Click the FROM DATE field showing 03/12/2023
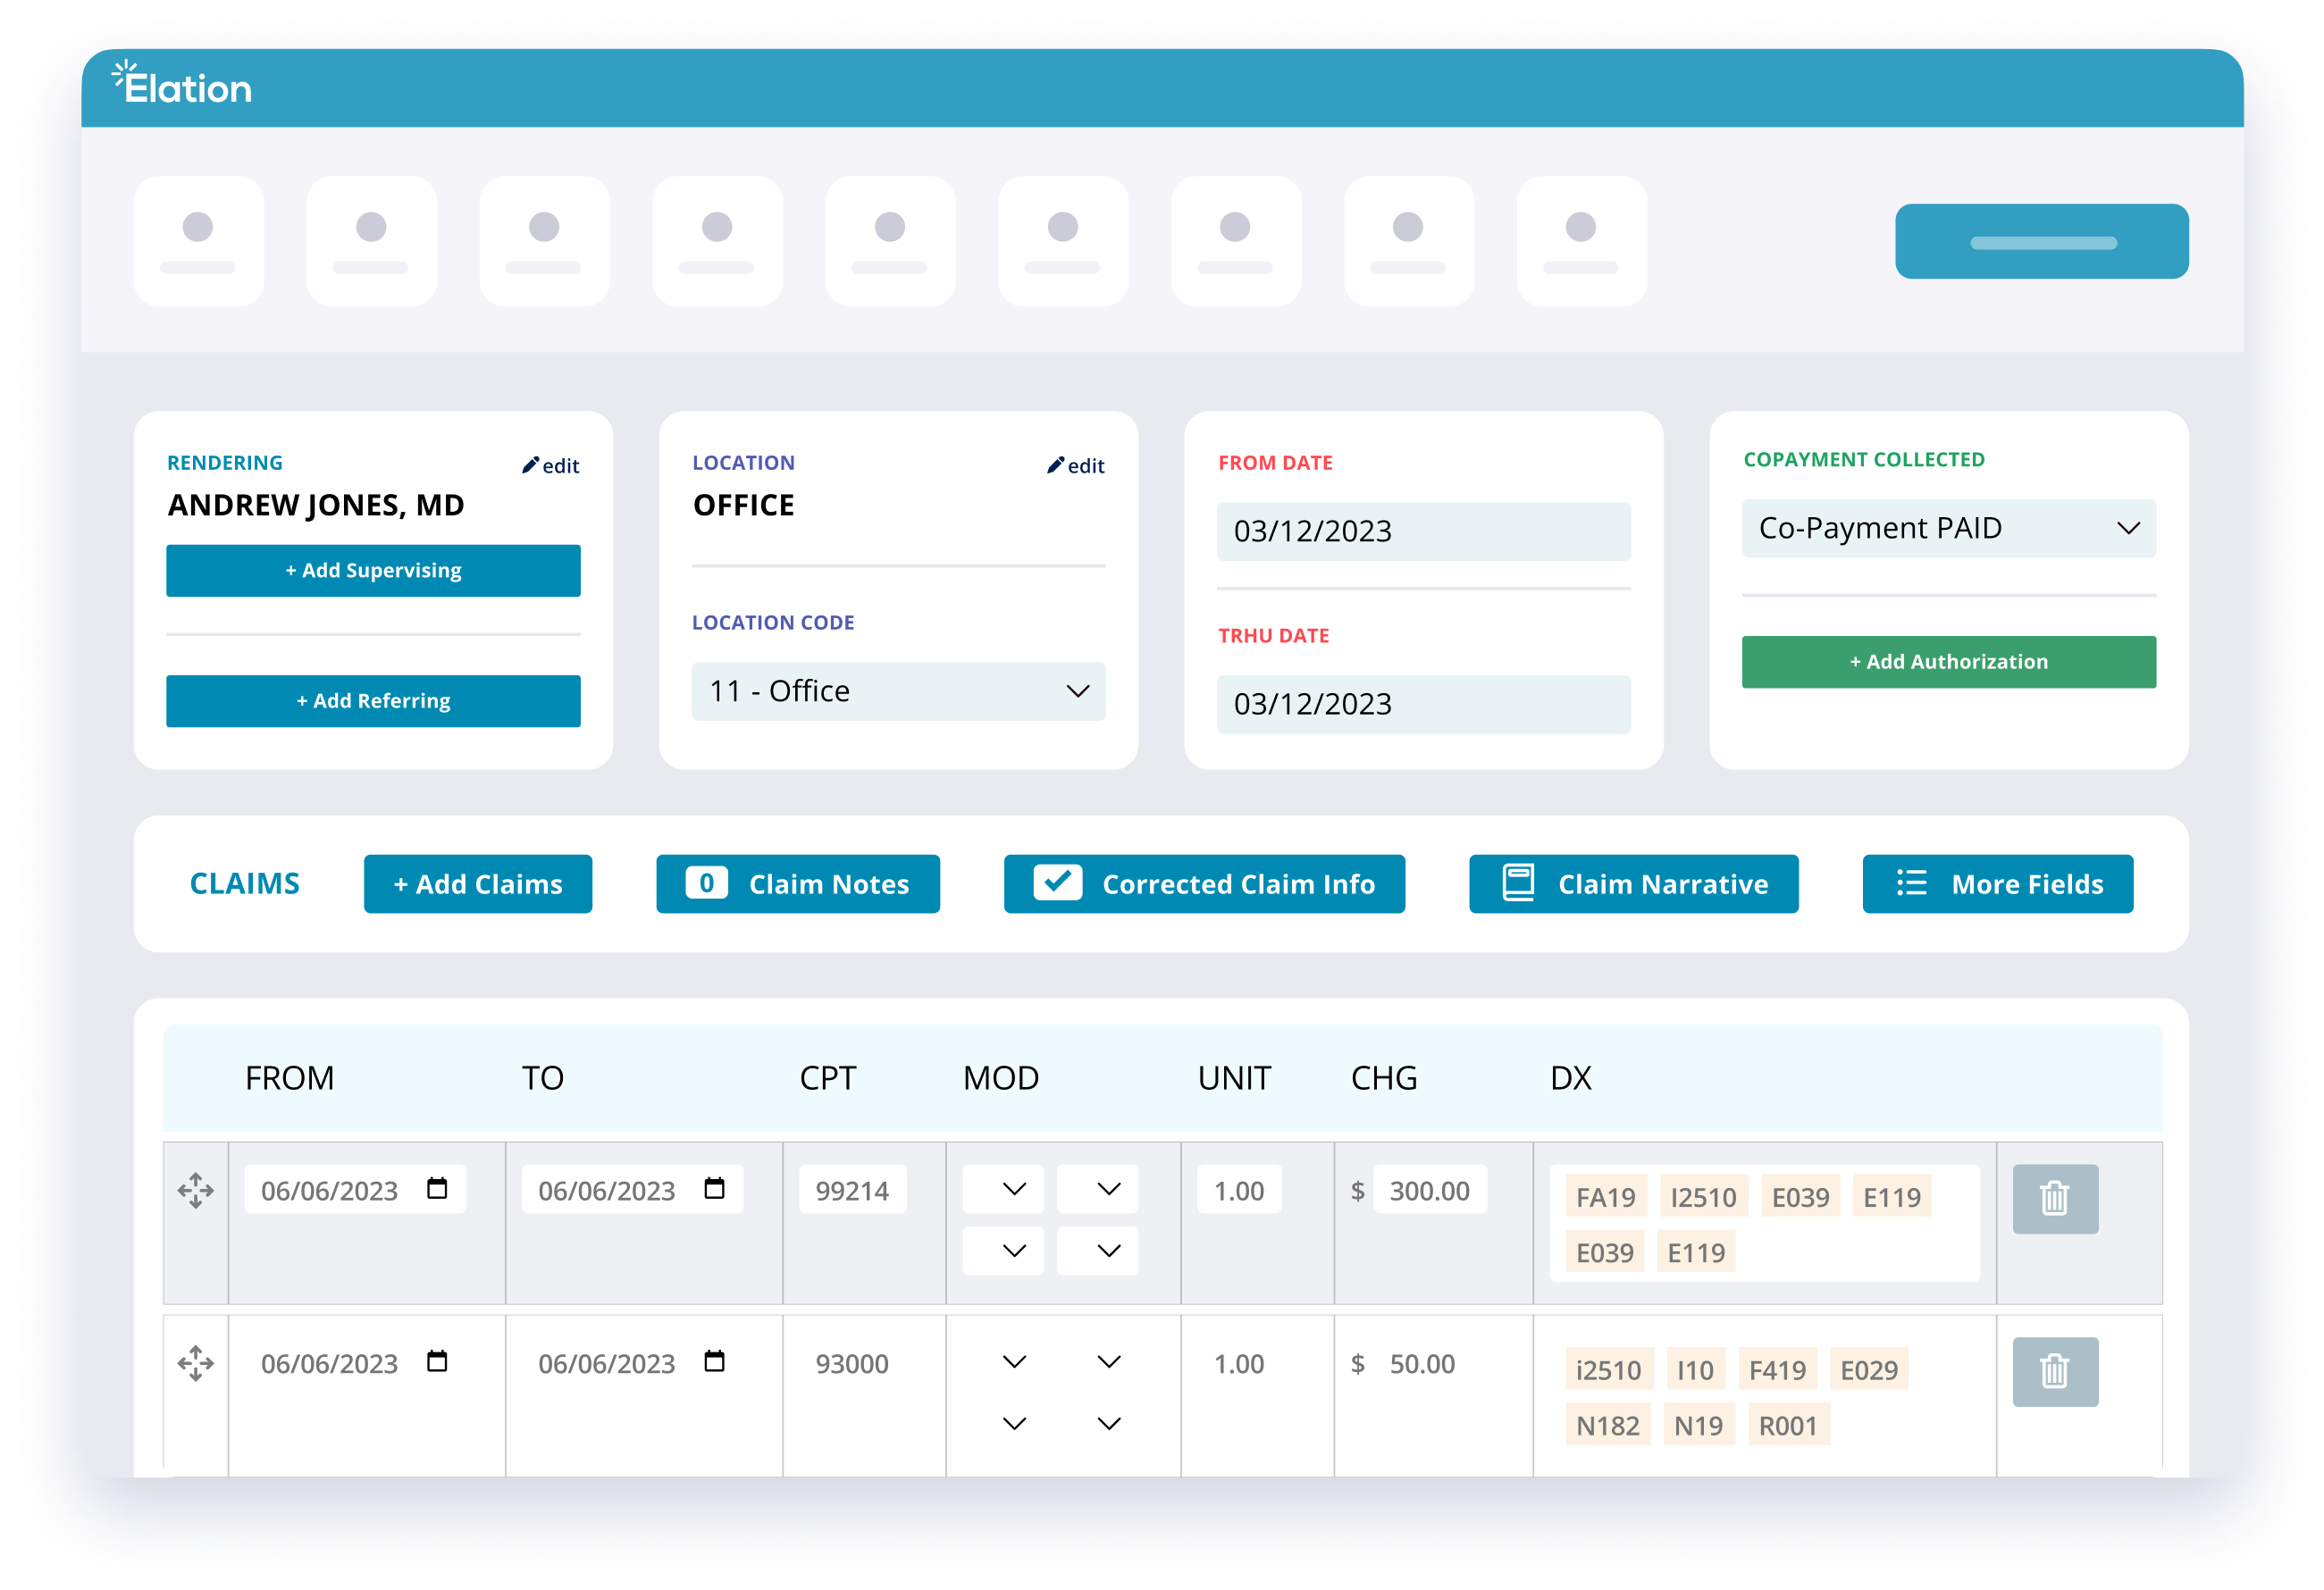The width and height of the screenshot is (2324, 1590). pyautogui.click(x=1423, y=531)
